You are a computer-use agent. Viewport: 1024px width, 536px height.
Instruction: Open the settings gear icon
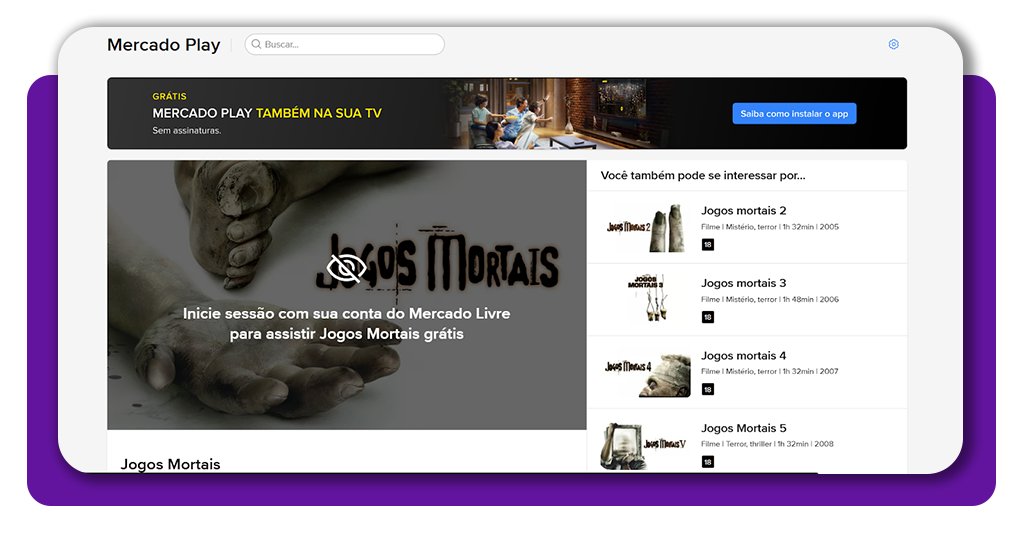(893, 44)
